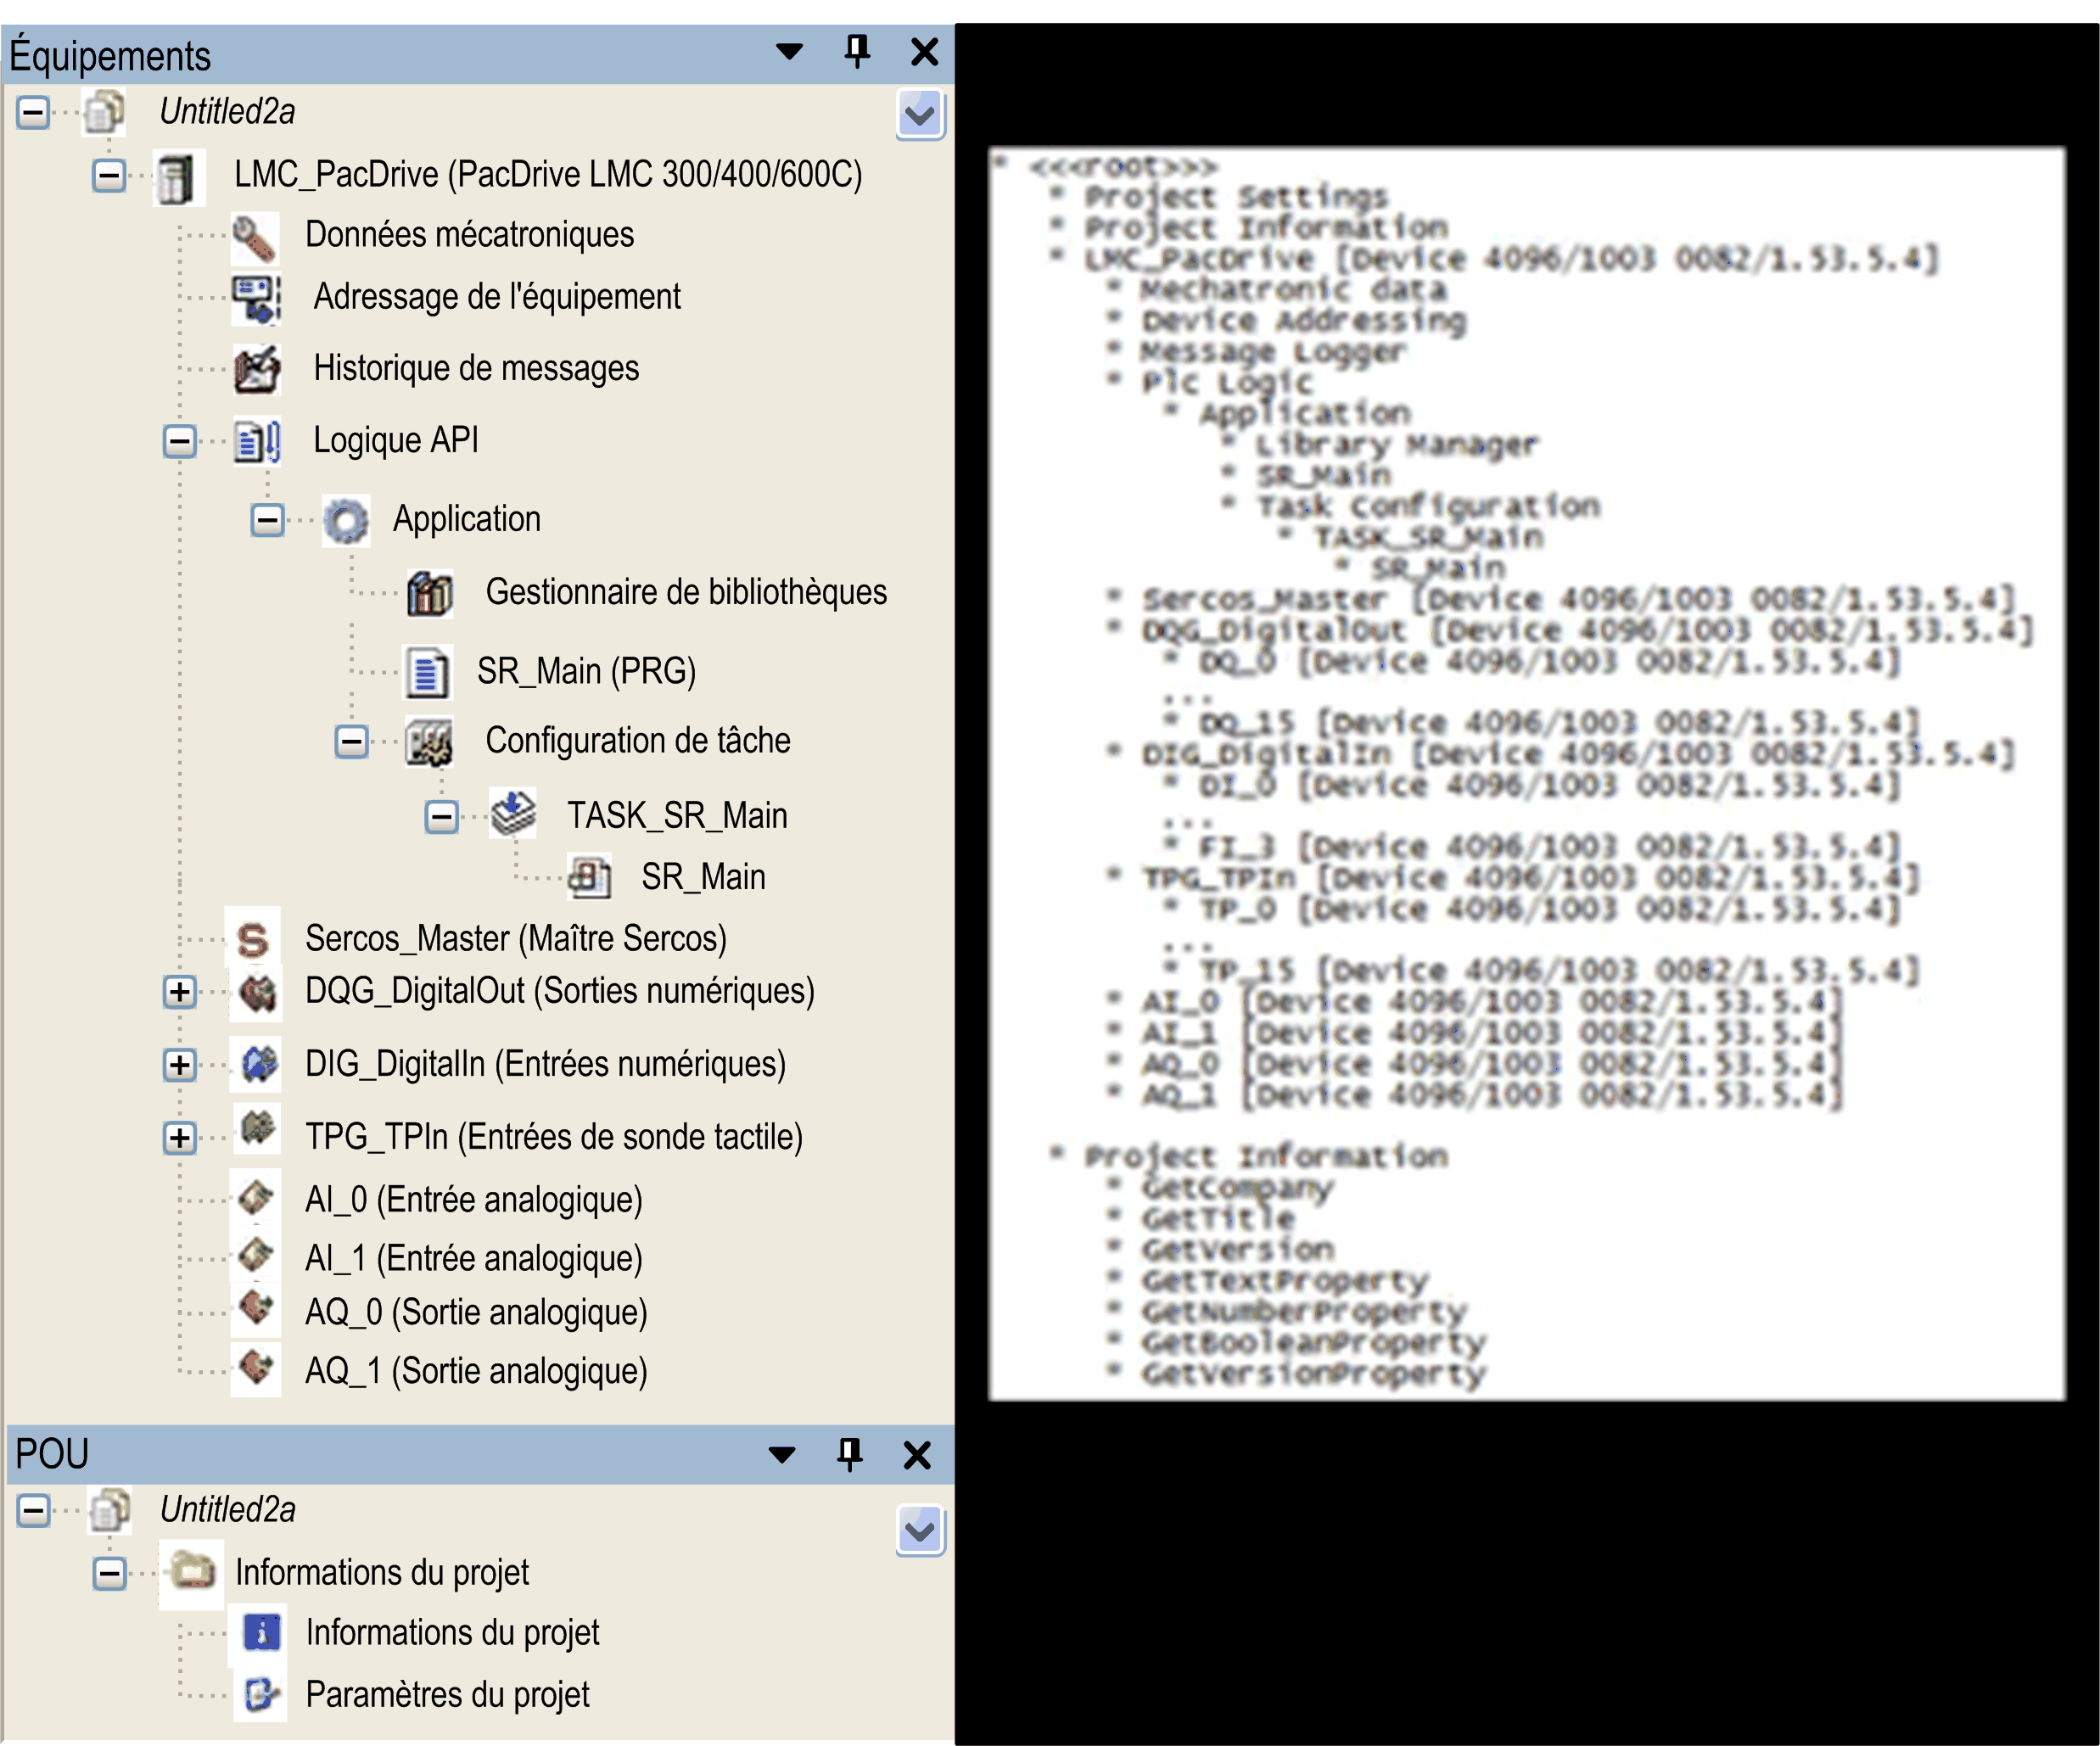Click the TPG_TPIn touchprobe icon
2100x1746 pixels.
click(x=258, y=1129)
